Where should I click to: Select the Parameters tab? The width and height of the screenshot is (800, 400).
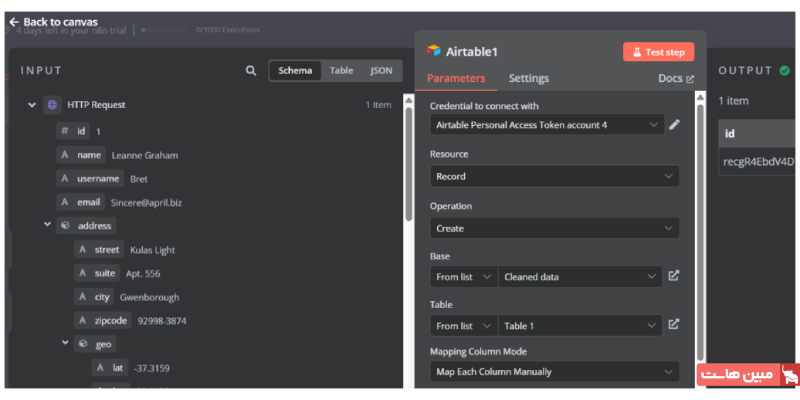point(456,78)
